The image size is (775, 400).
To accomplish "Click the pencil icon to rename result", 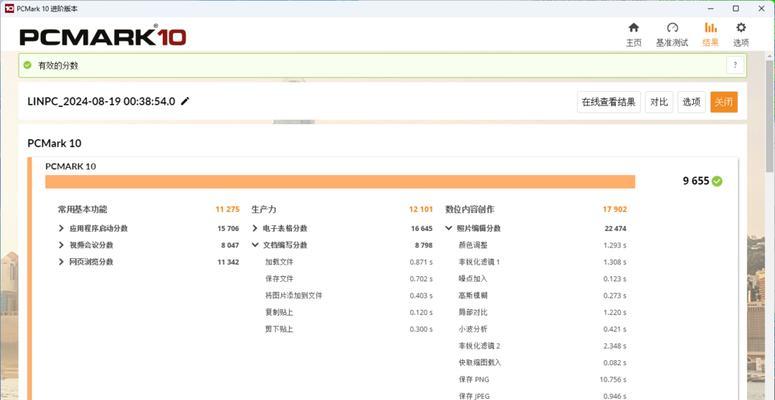I will click(x=185, y=101).
